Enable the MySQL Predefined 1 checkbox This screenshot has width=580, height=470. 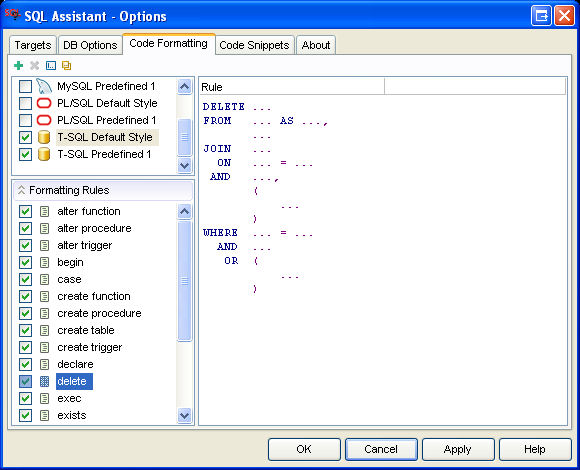(26, 87)
